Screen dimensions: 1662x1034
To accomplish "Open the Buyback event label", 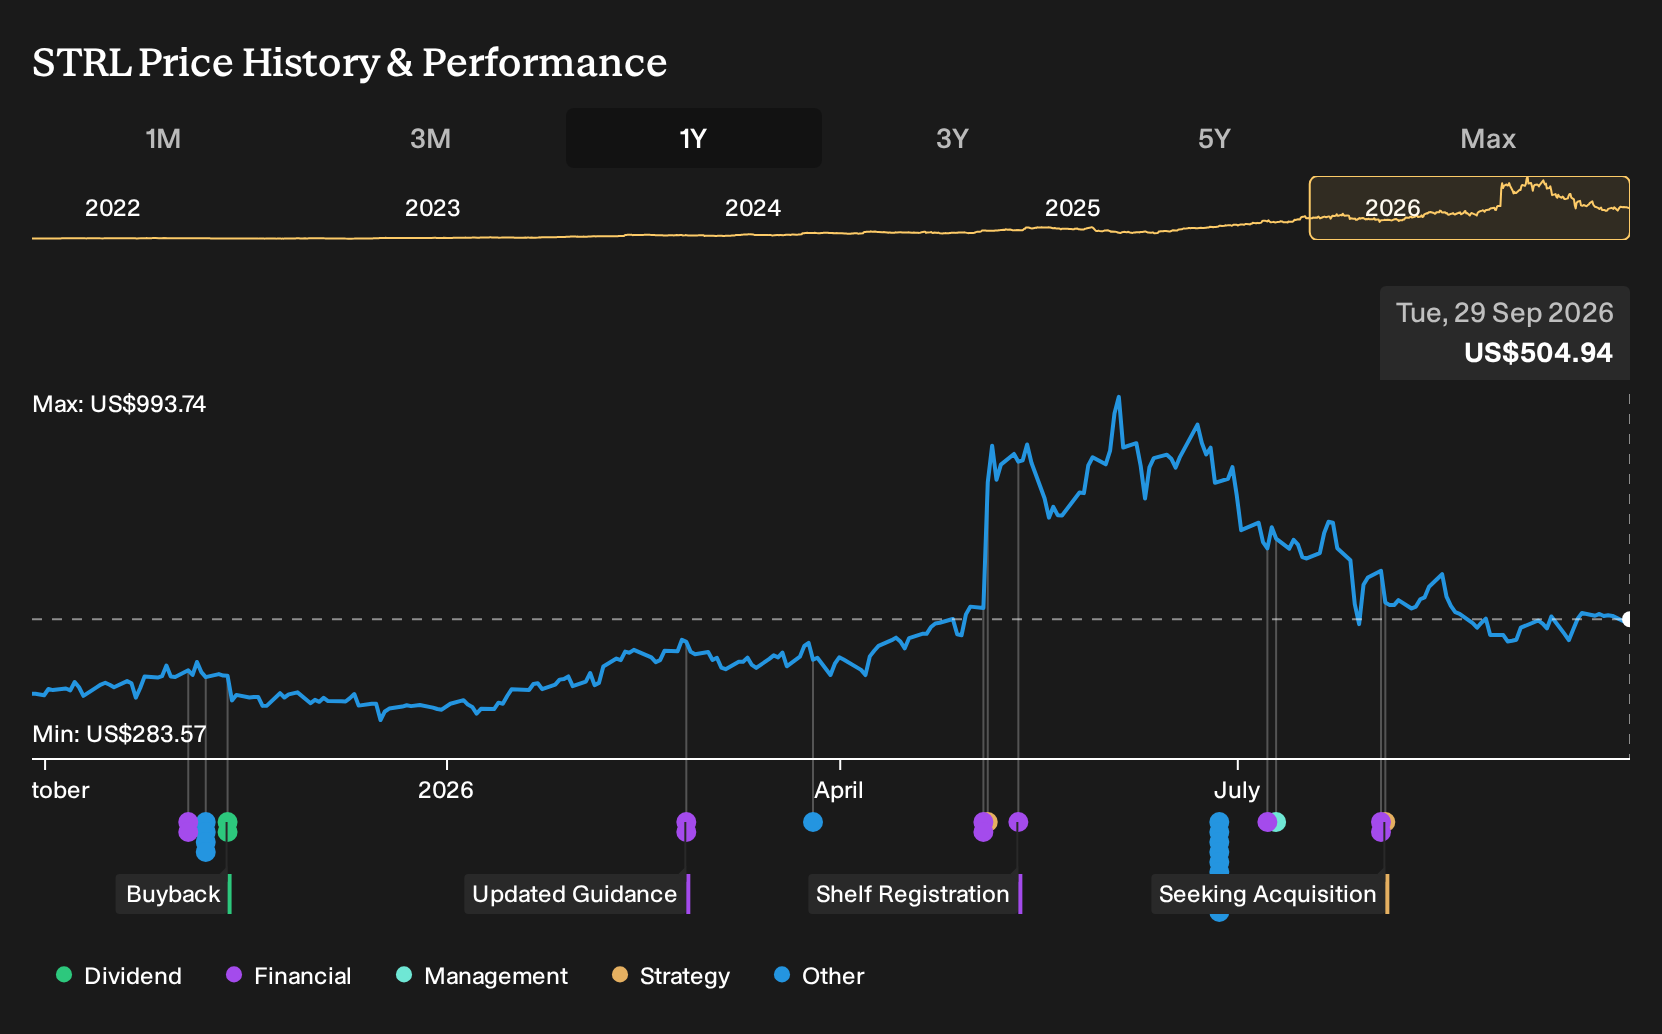I will click(174, 894).
